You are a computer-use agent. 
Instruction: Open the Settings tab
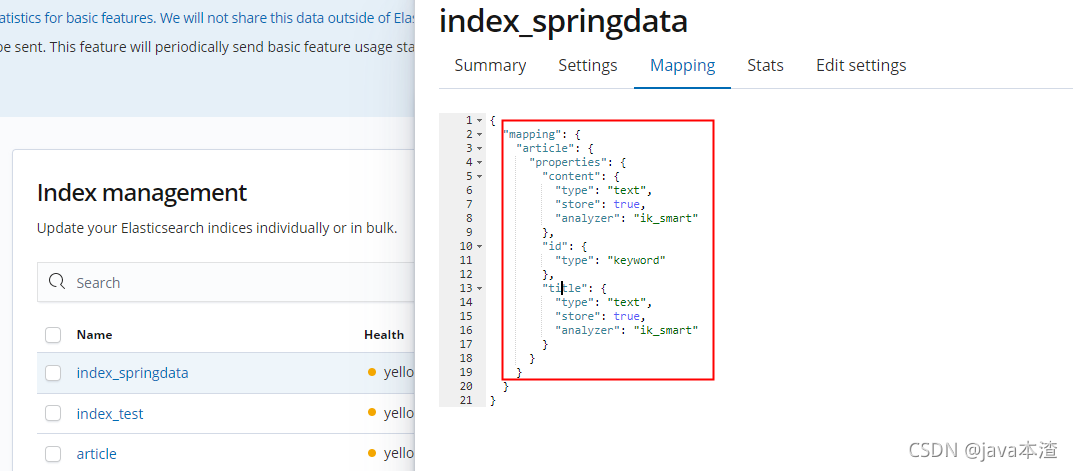588,66
